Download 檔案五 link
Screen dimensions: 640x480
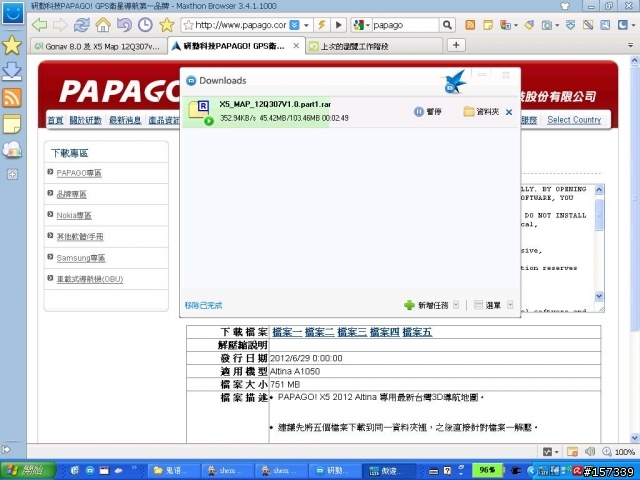(x=417, y=332)
